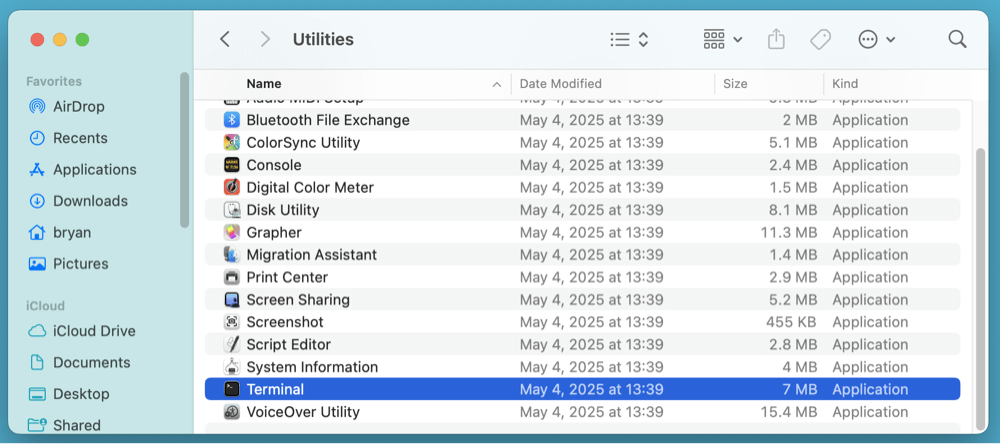Select the ColorSync Utility icon
The height and width of the screenshot is (444, 1000).
[x=232, y=142]
